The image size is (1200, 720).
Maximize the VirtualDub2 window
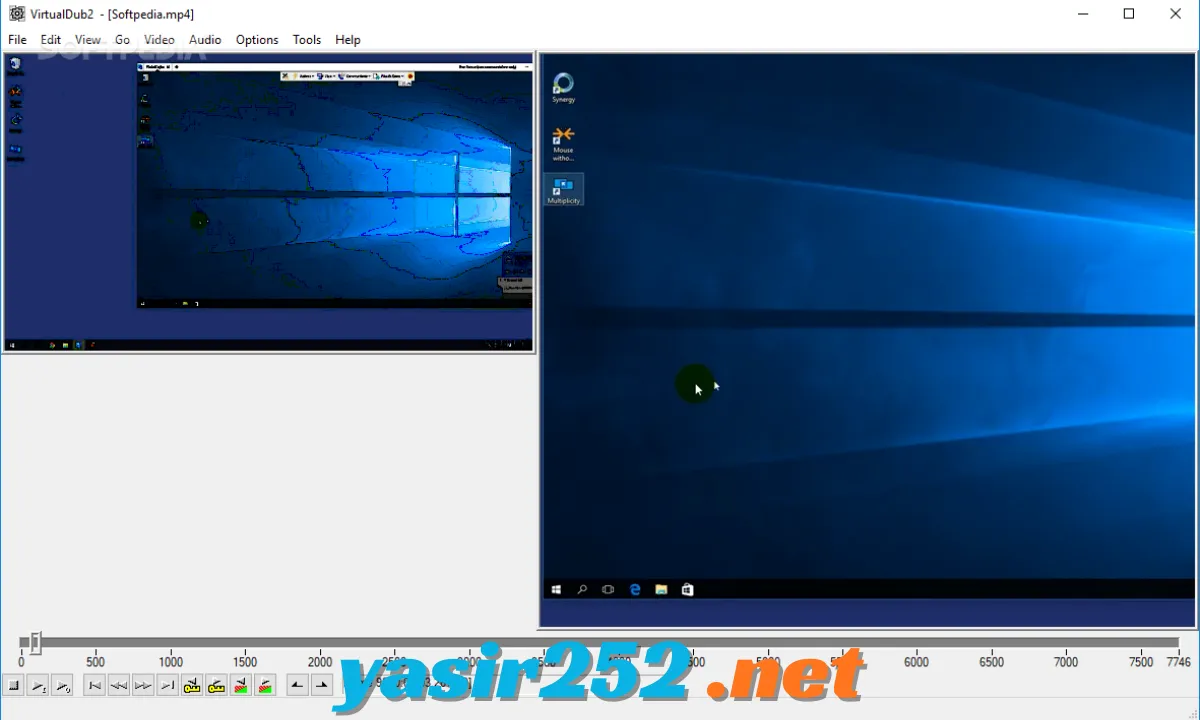(1129, 14)
